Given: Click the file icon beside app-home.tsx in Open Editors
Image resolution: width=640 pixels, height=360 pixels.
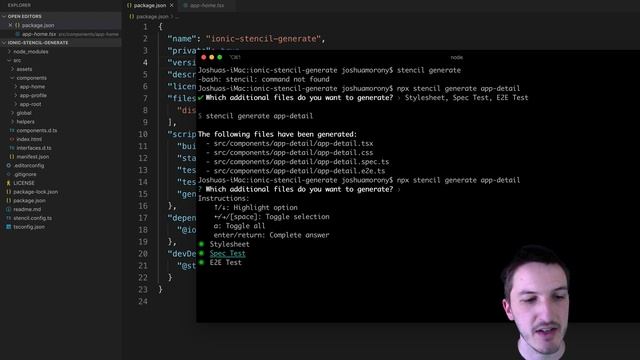Looking at the screenshot, I should coord(17,34).
